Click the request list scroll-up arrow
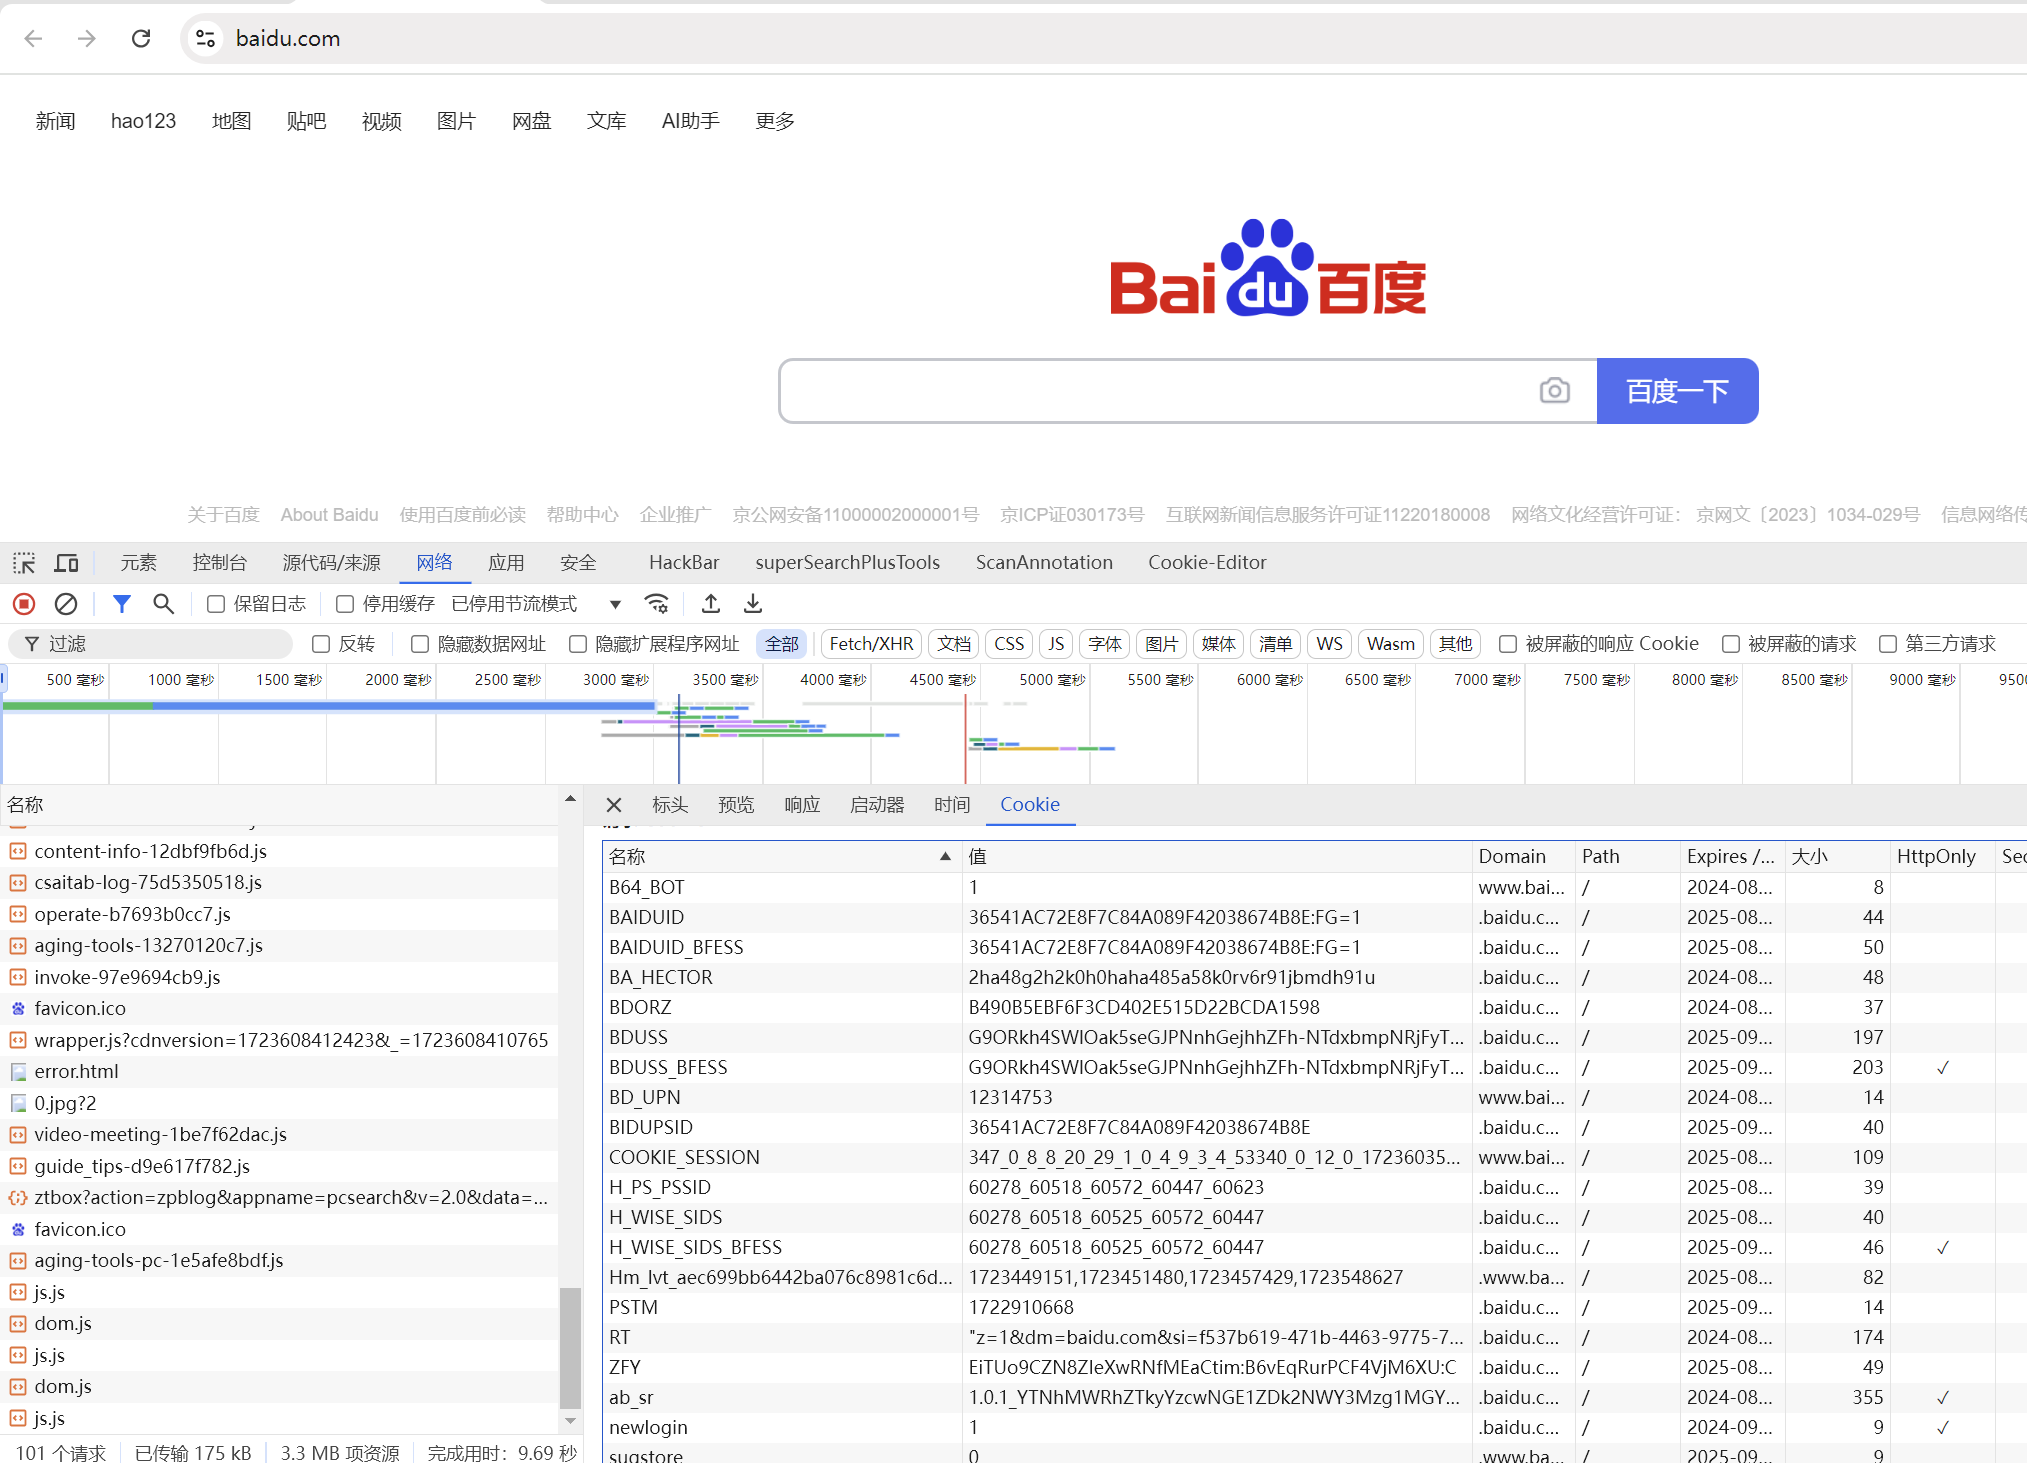The image size is (2027, 1463). pyautogui.click(x=570, y=799)
